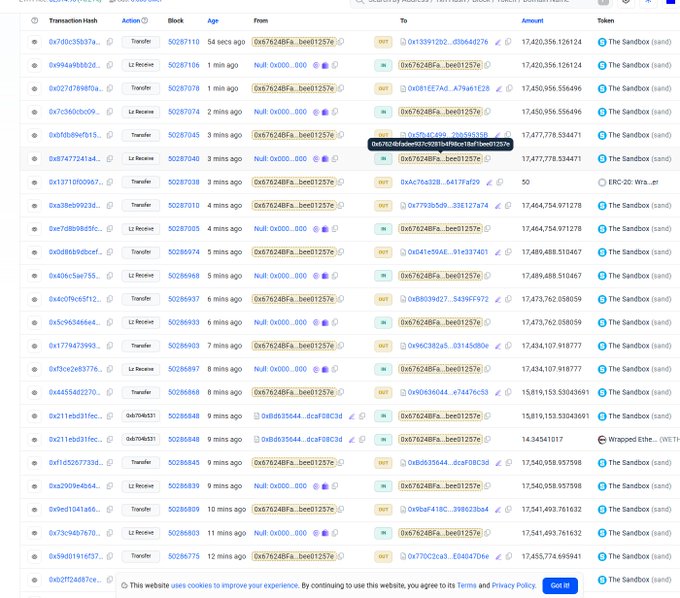Copy destination address 0x133912b2...d3b64d276
Image resolution: width=680 pixels, height=598 pixels.
(x=508, y=42)
